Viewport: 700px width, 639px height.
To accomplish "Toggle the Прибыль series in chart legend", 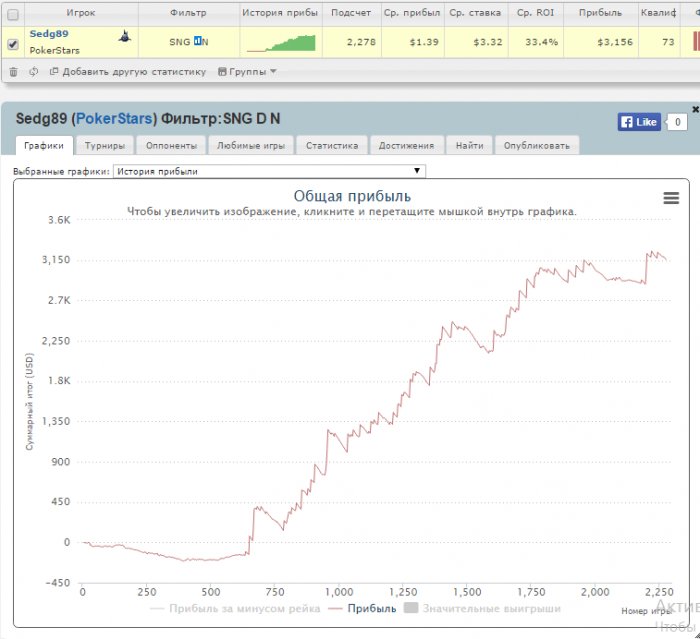I will (363, 608).
